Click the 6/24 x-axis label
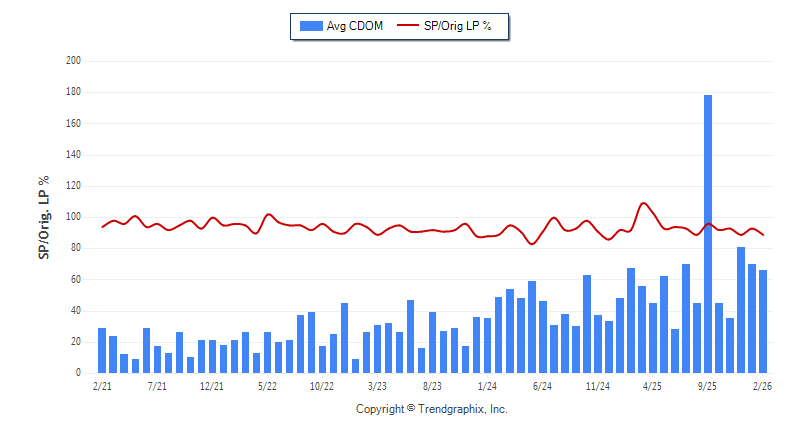The width and height of the screenshot is (800, 434). coord(543,385)
